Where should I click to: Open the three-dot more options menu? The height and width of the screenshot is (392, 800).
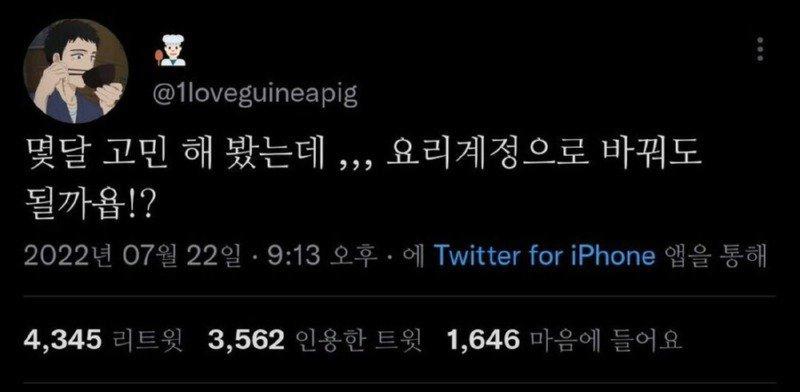[x=760, y=50]
